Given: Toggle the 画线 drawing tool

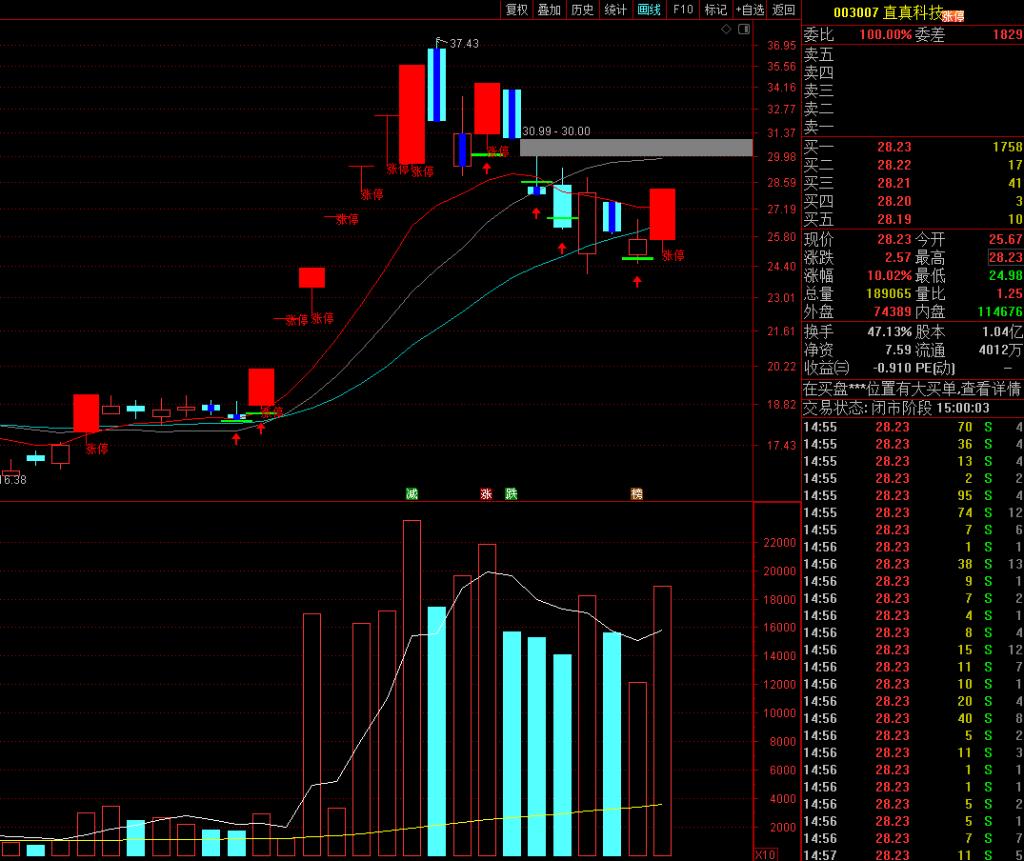Looking at the screenshot, I should click(x=649, y=10).
